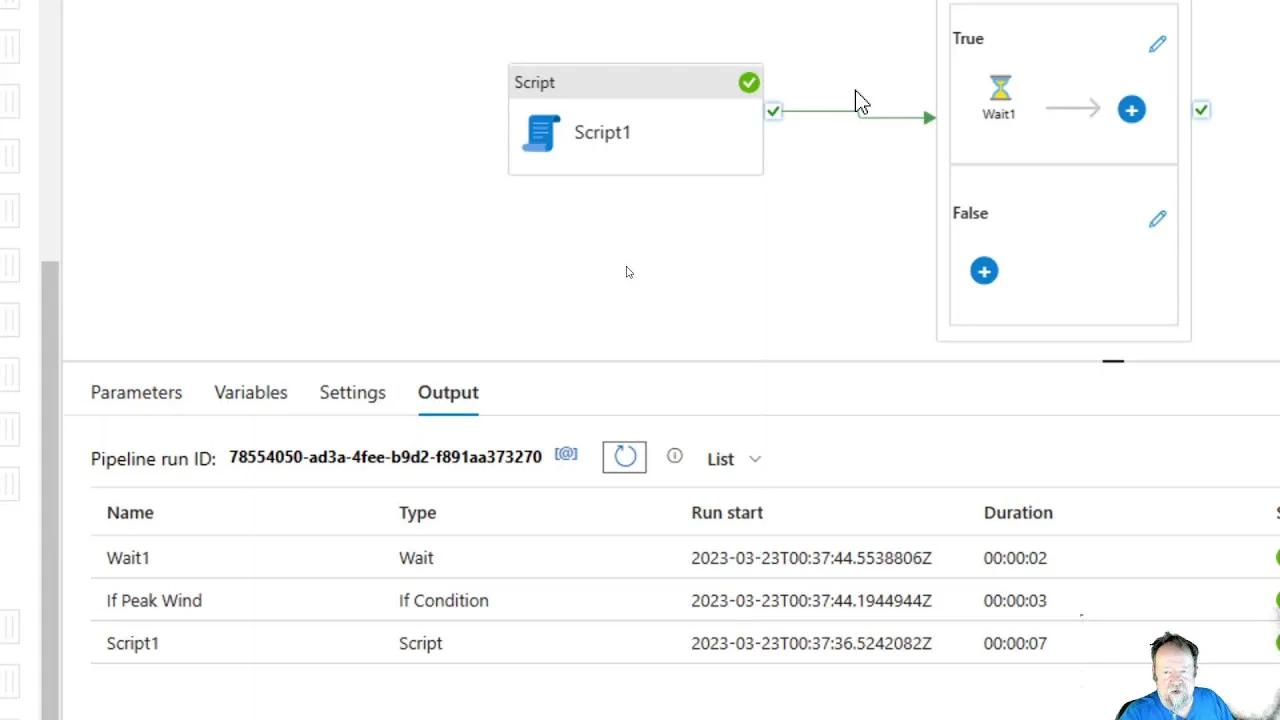Open the Settings tab
Image resolution: width=1280 pixels, height=720 pixels.
[353, 393]
